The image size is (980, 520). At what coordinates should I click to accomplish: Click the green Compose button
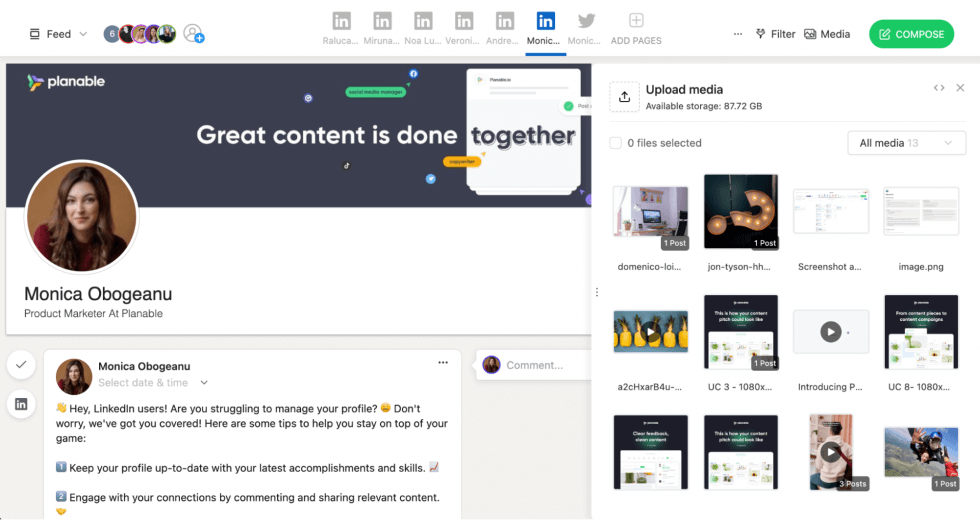(911, 34)
